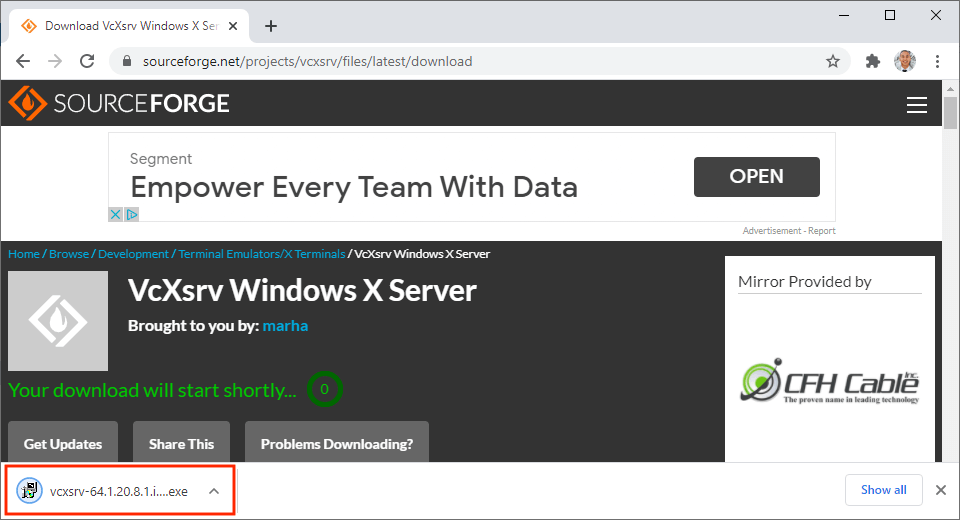Open the SourceForge hamburger menu
Screen dimensions: 960x520
pyautogui.click(x=917, y=105)
